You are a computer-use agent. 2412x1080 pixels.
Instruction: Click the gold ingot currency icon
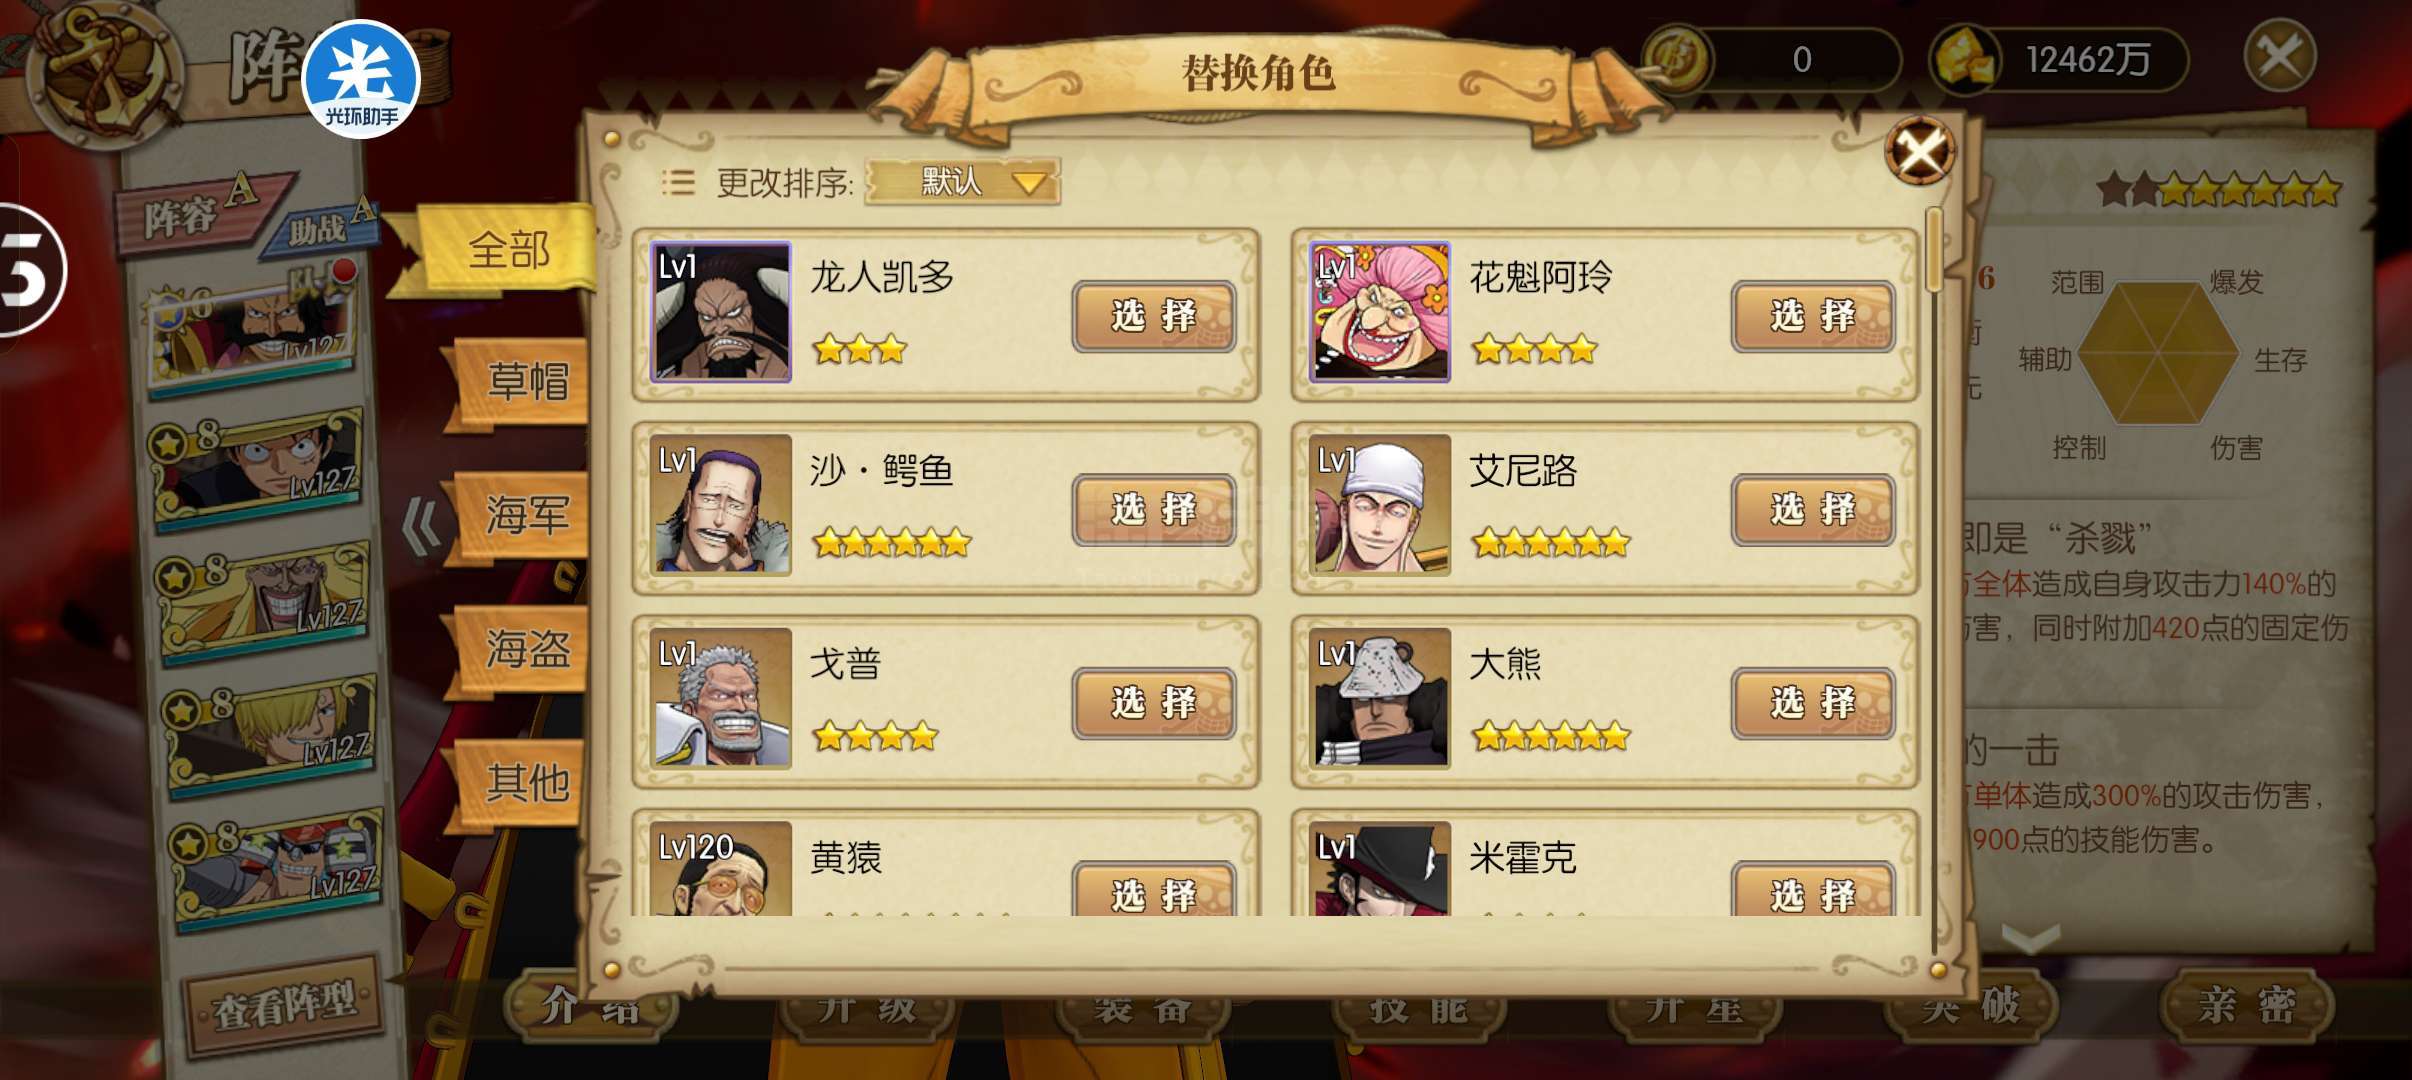click(1965, 58)
